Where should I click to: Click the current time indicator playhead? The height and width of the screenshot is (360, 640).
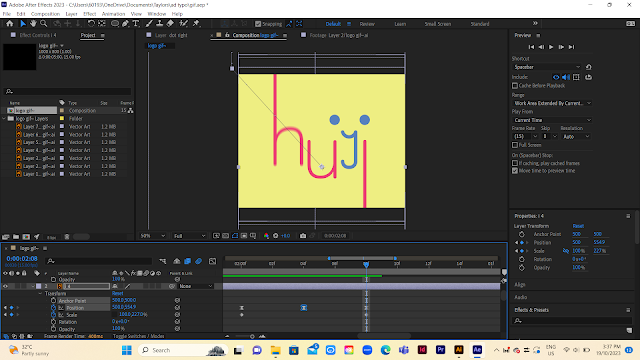(x=366, y=264)
